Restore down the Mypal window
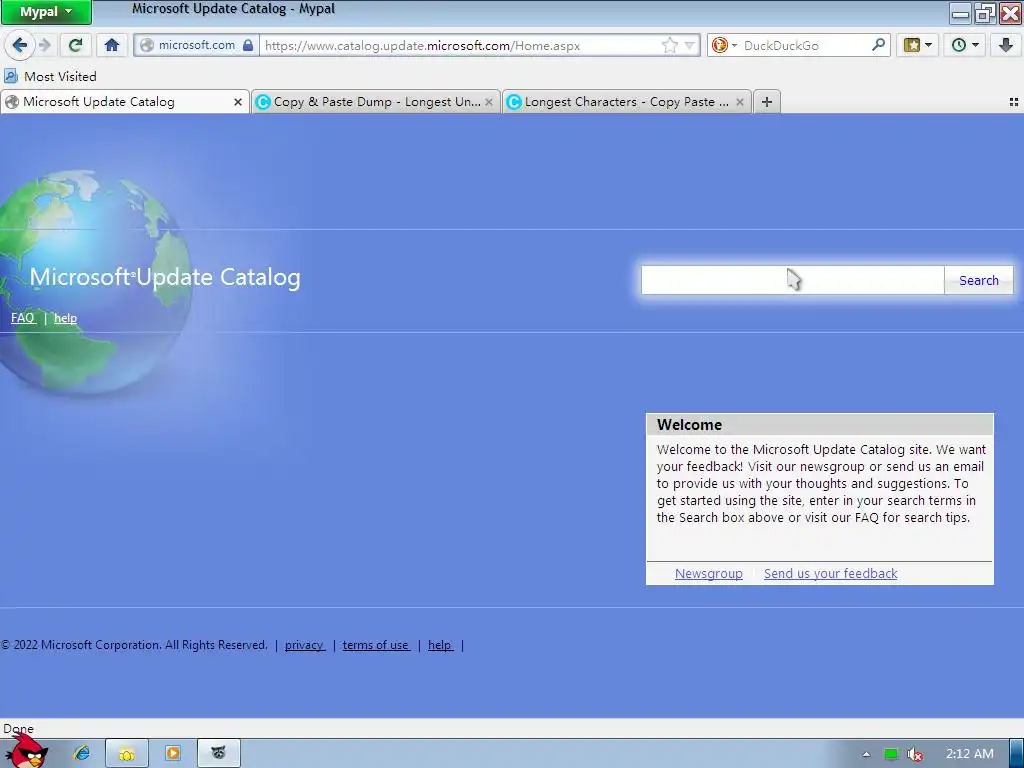The image size is (1024, 768). coord(985,12)
